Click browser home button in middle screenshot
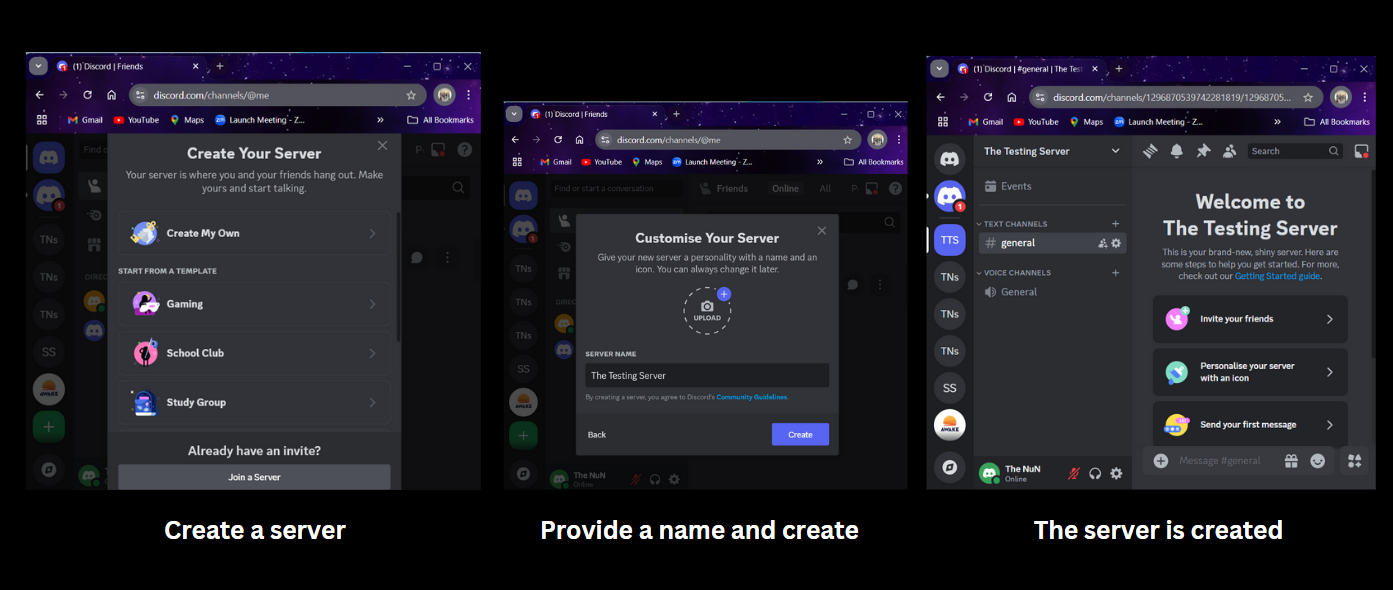 click(x=579, y=140)
